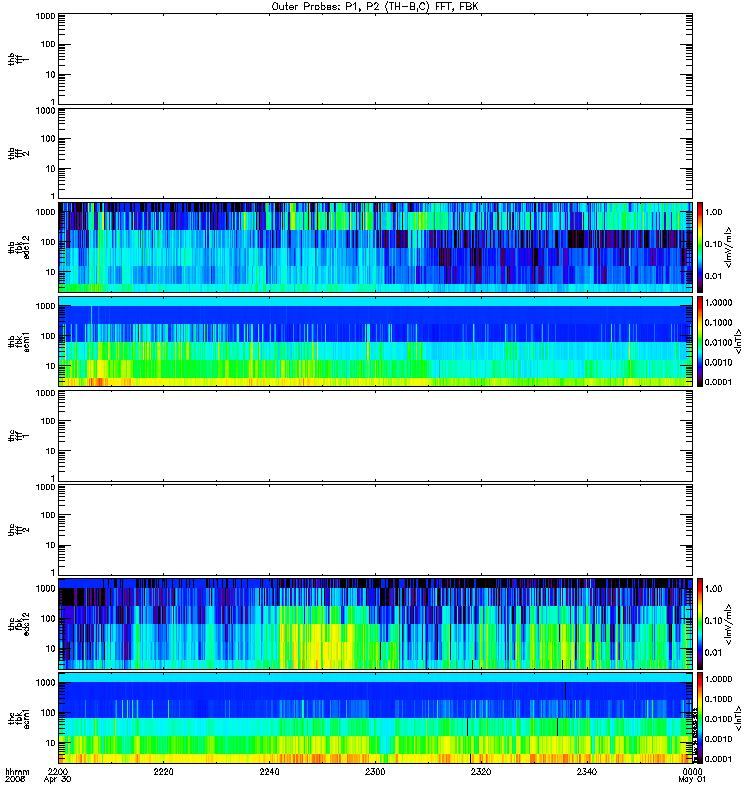Click the 'thb fbk edc12' axis label

tap(18, 247)
